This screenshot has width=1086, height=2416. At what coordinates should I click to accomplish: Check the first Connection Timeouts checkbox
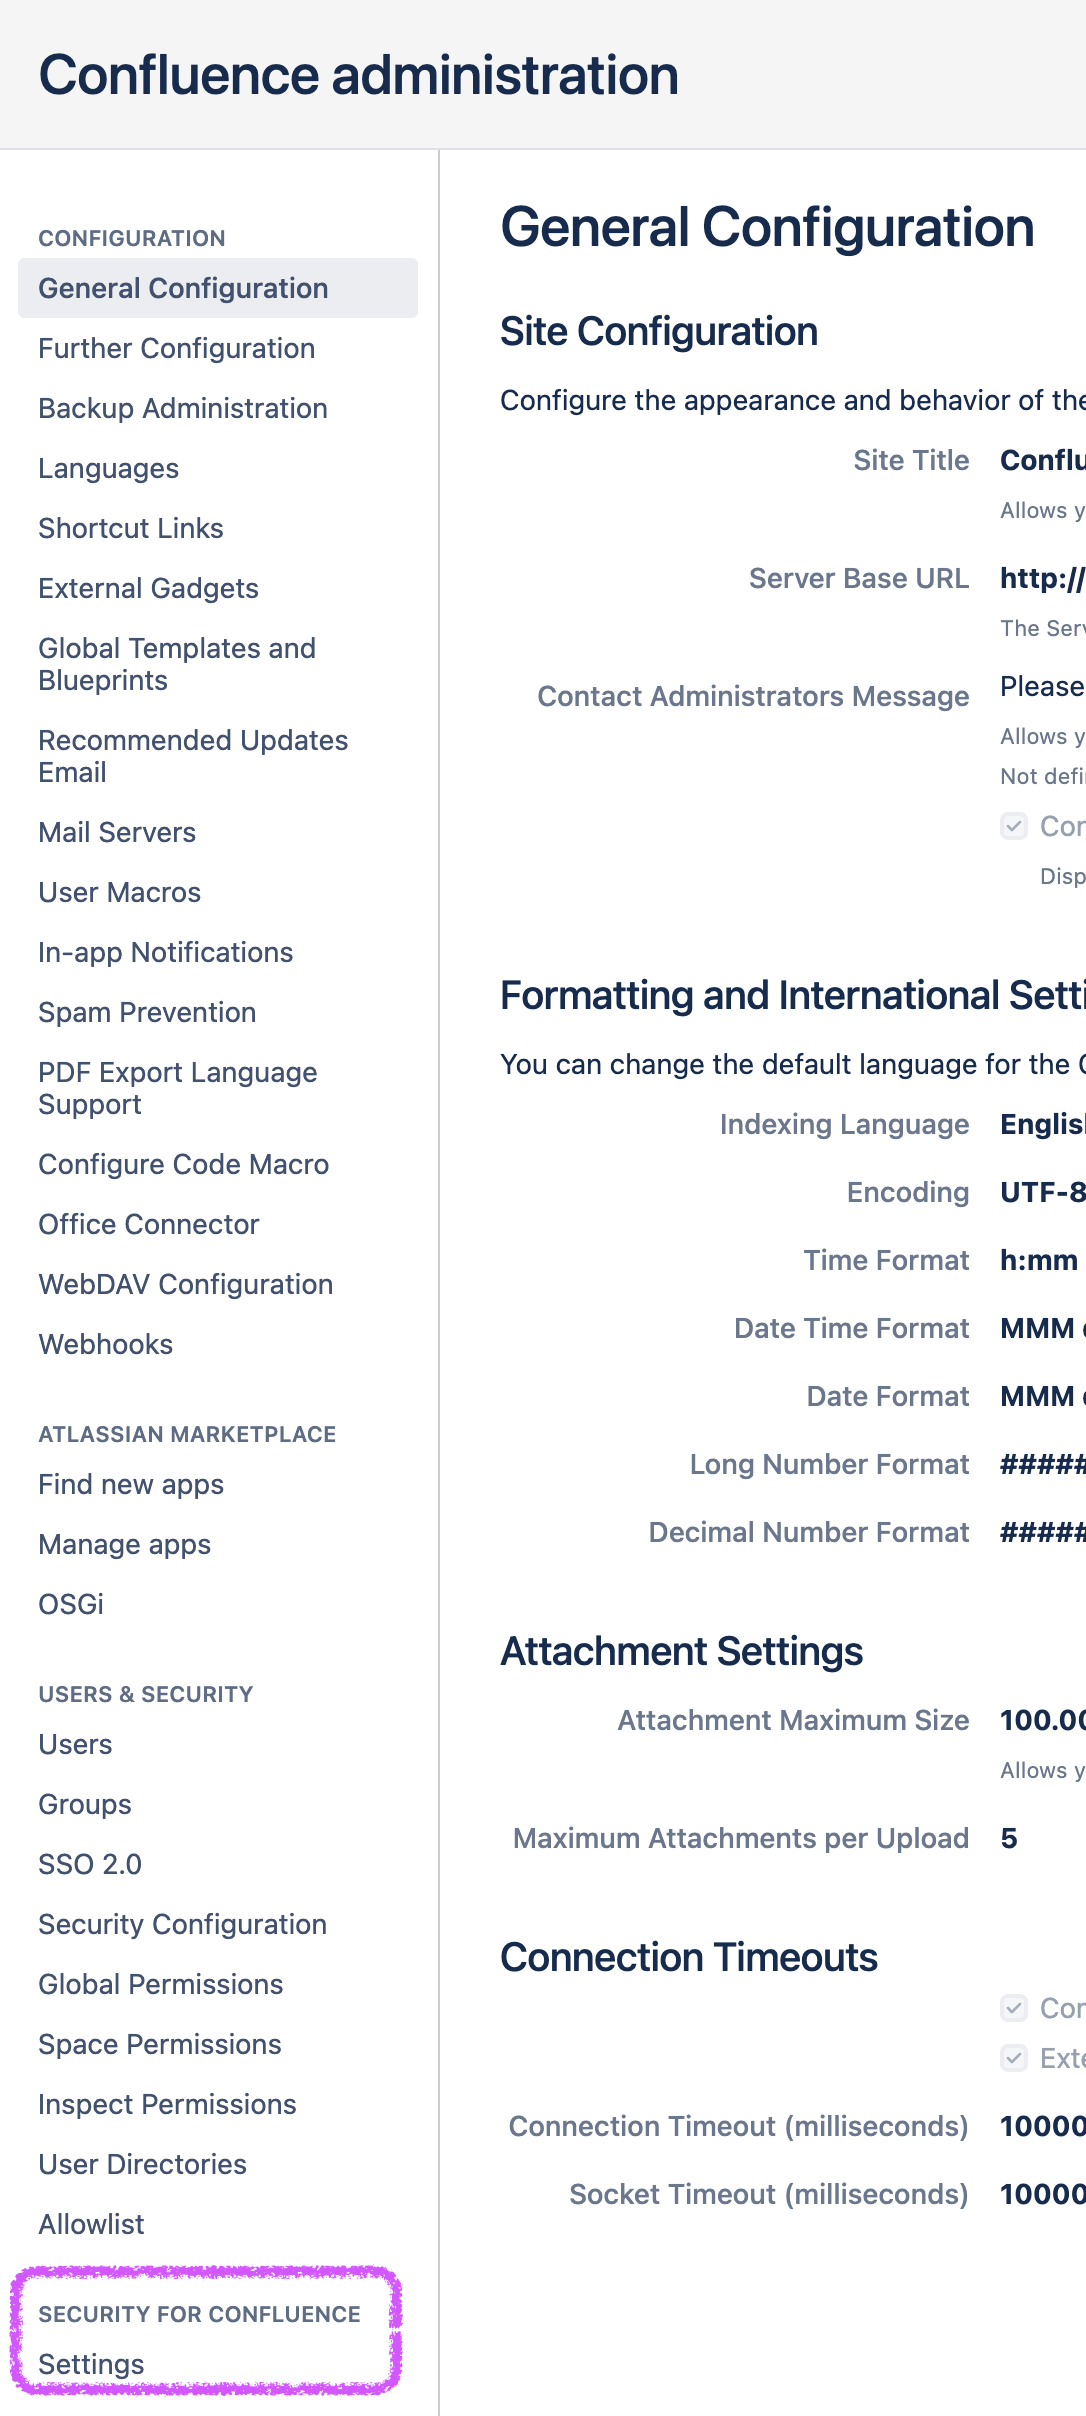click(x=1013, y=2009)
